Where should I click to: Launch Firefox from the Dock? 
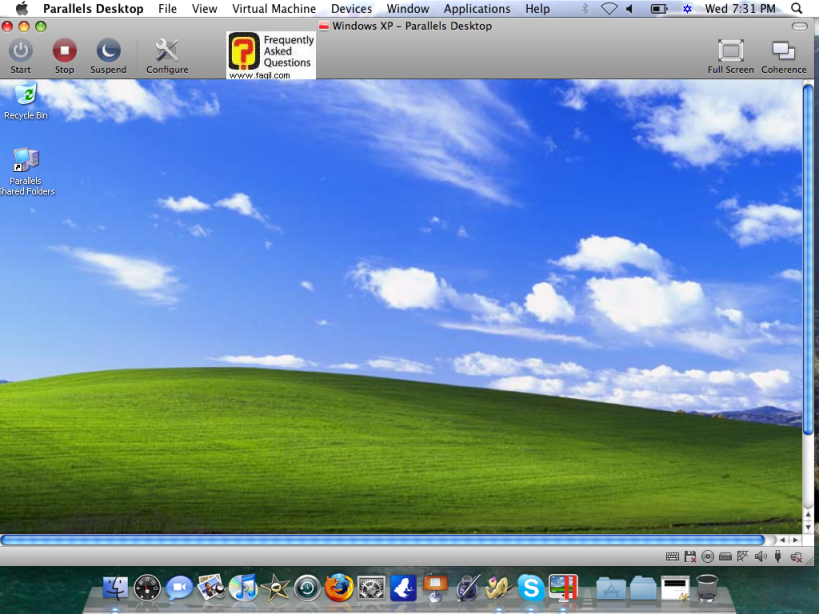339,588
